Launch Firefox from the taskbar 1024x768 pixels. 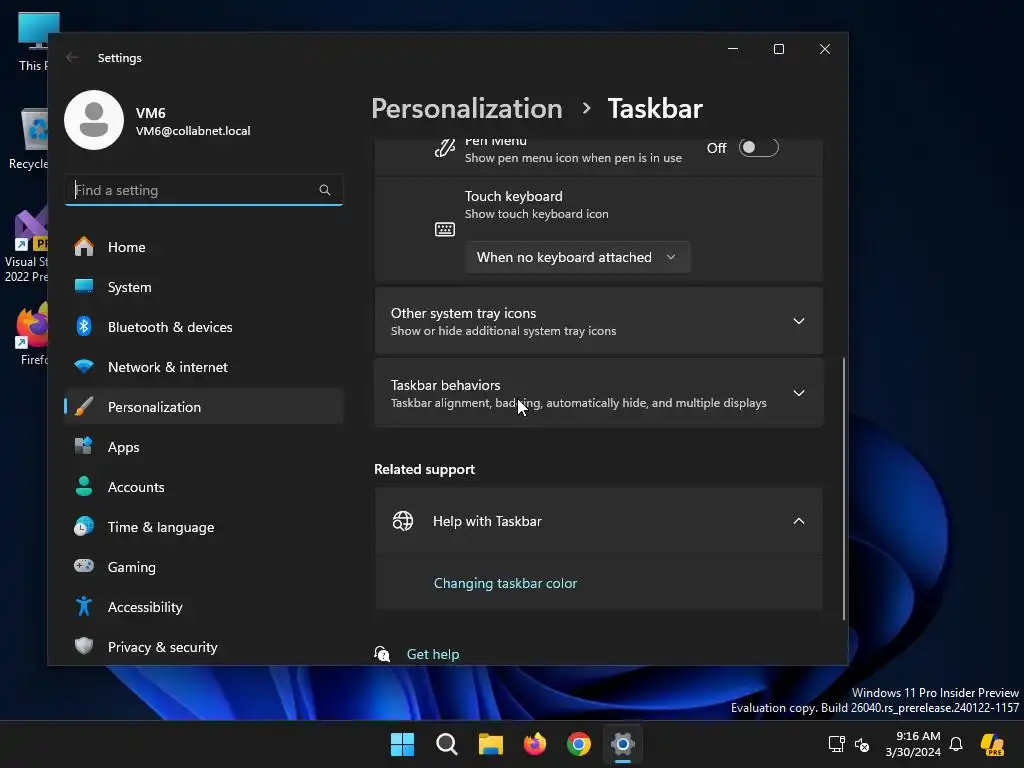tap(535, 744)
